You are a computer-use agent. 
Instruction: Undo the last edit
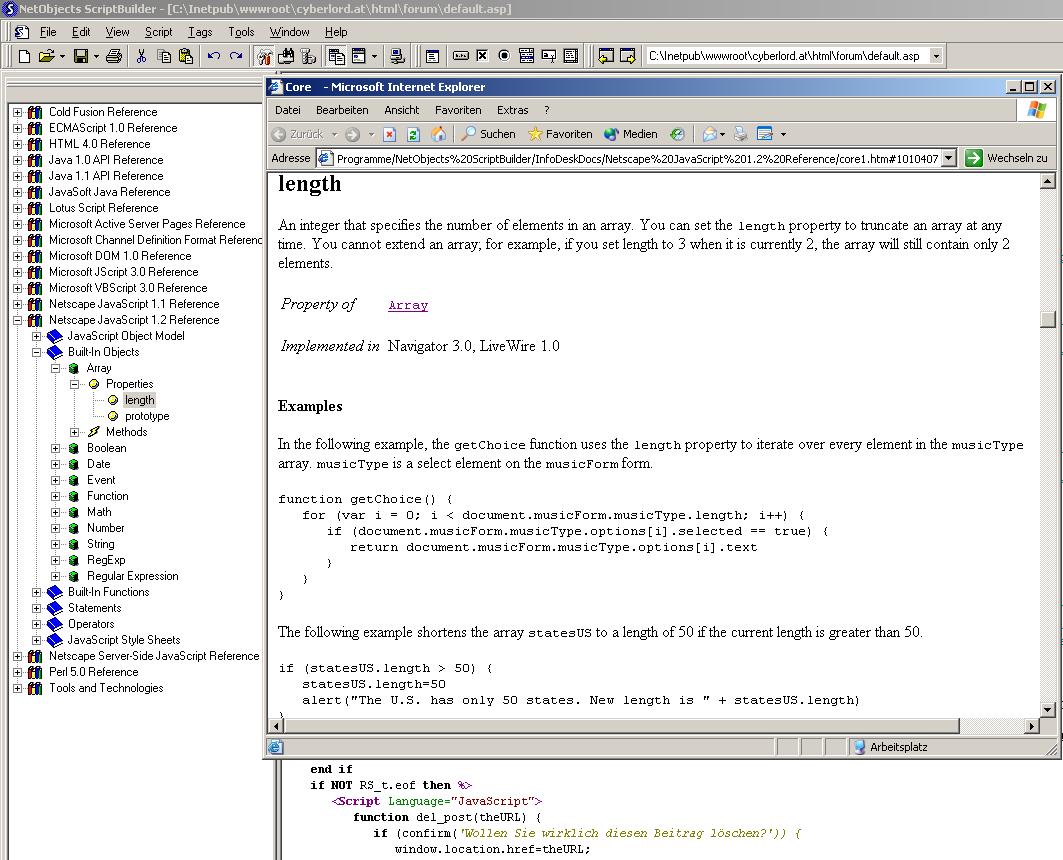[213, 56]
